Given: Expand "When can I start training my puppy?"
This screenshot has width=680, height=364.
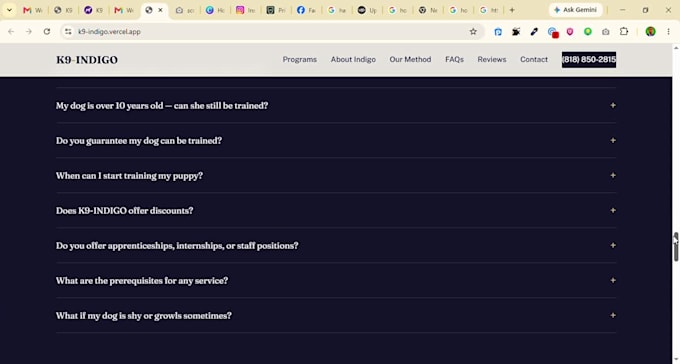Looking at the screenshot, I should tap(336, 176).
